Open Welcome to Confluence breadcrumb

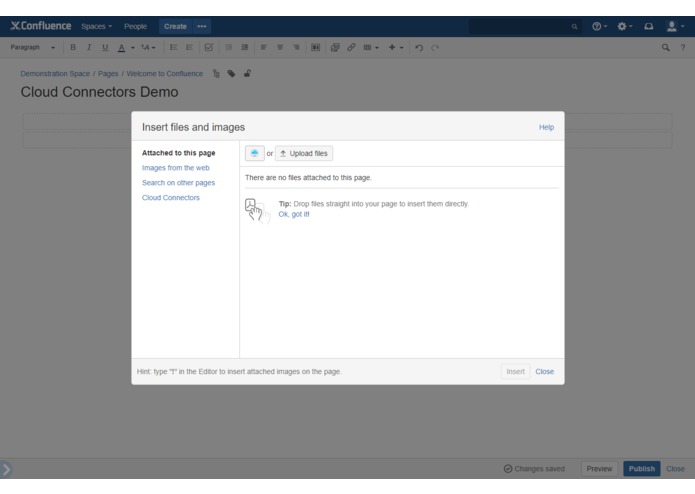point(164,74)
